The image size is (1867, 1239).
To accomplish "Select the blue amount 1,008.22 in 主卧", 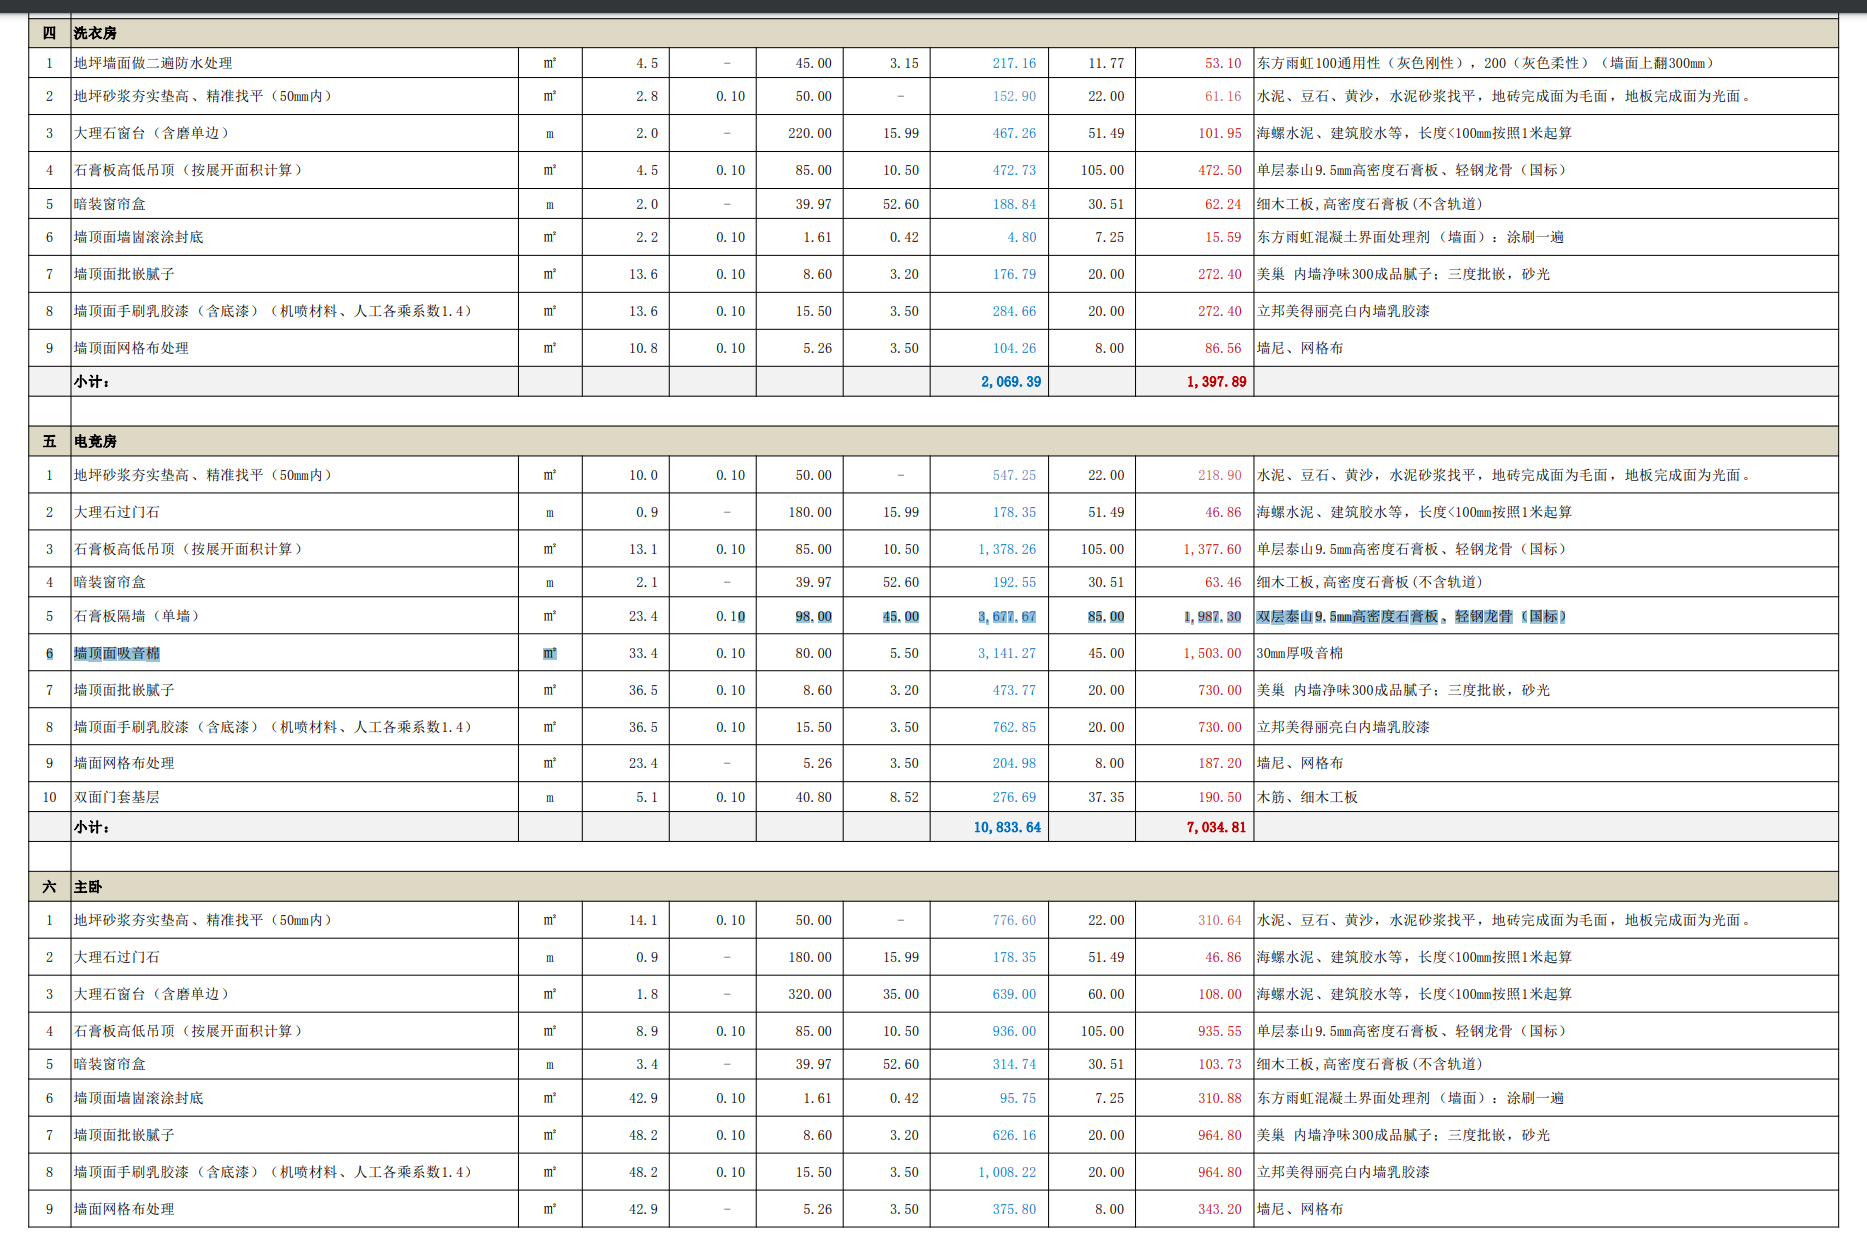I will tap(1006, 1172).
